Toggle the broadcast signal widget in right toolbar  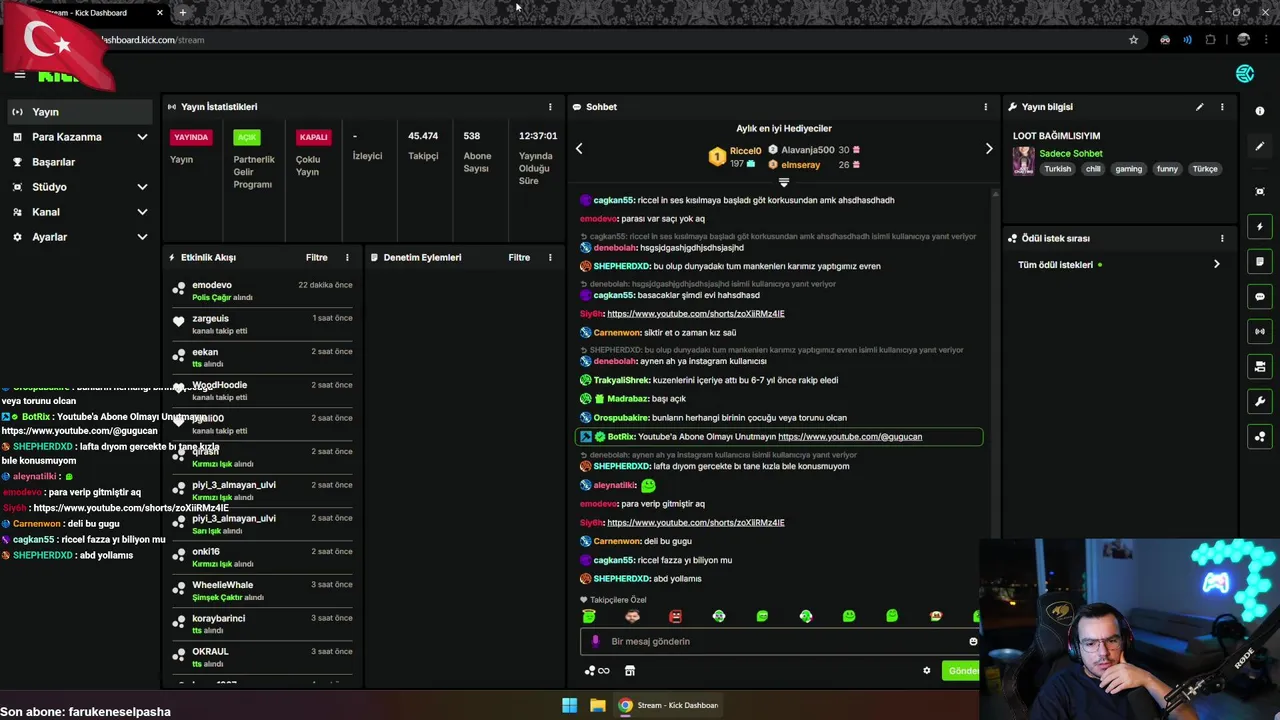[x=1260, y=331]
